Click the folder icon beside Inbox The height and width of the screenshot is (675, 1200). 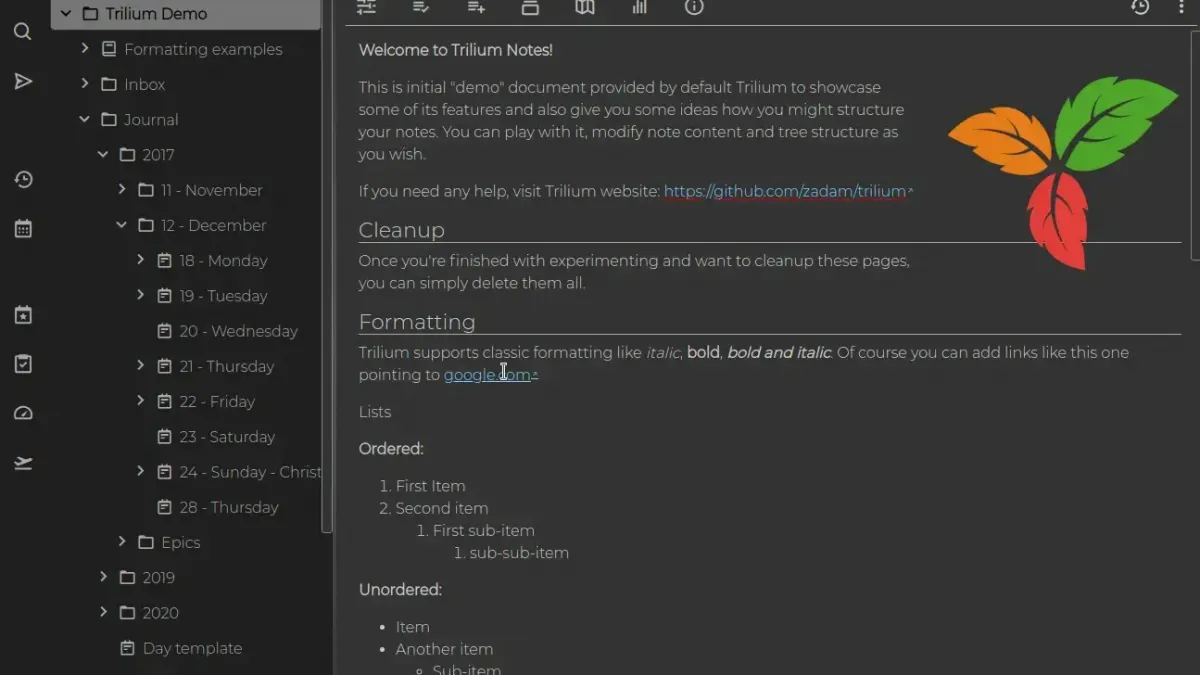(109, 84)
